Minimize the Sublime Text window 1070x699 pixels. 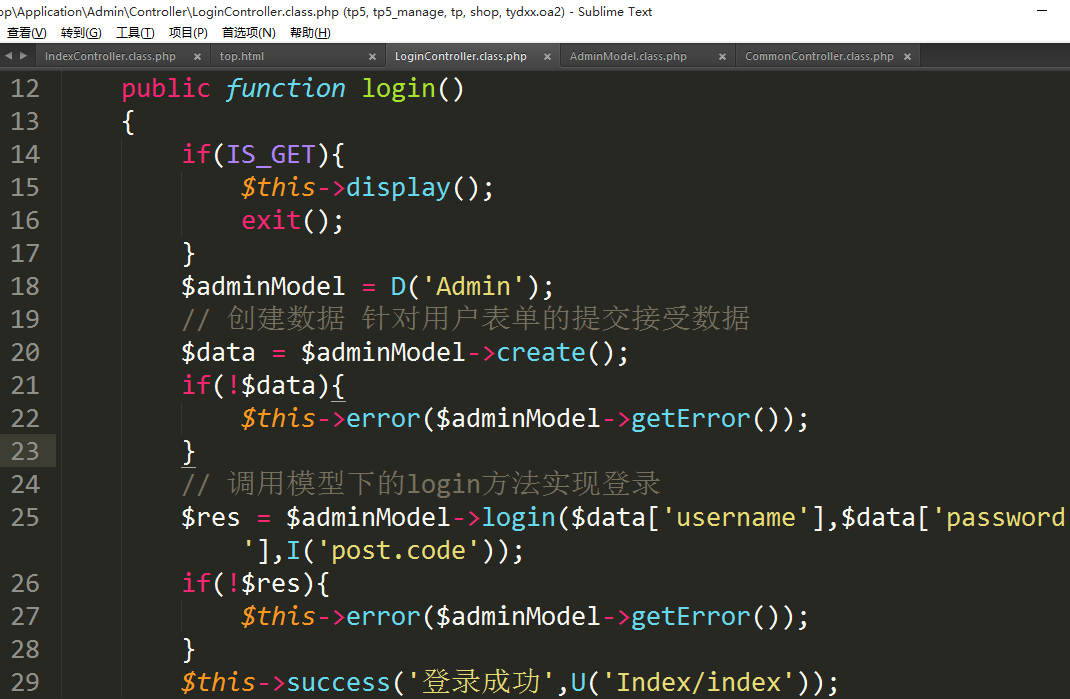pyautogui.click(x=1042, y=10)
